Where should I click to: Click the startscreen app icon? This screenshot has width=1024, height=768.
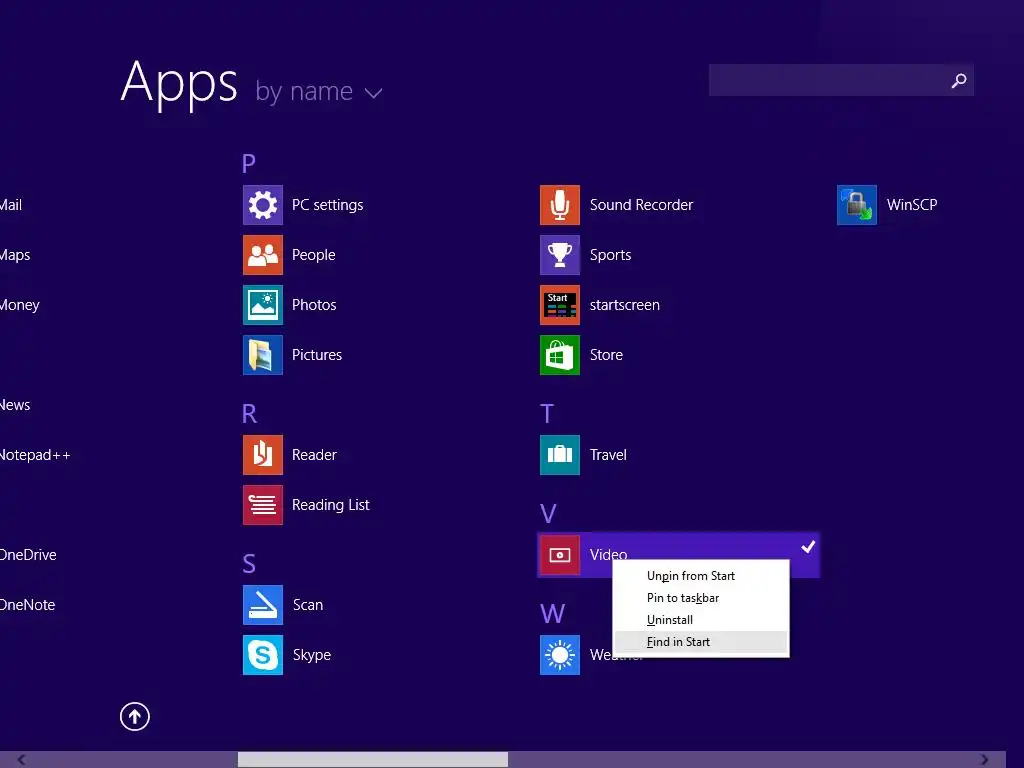pyautogui.click(x=560, y=305)
